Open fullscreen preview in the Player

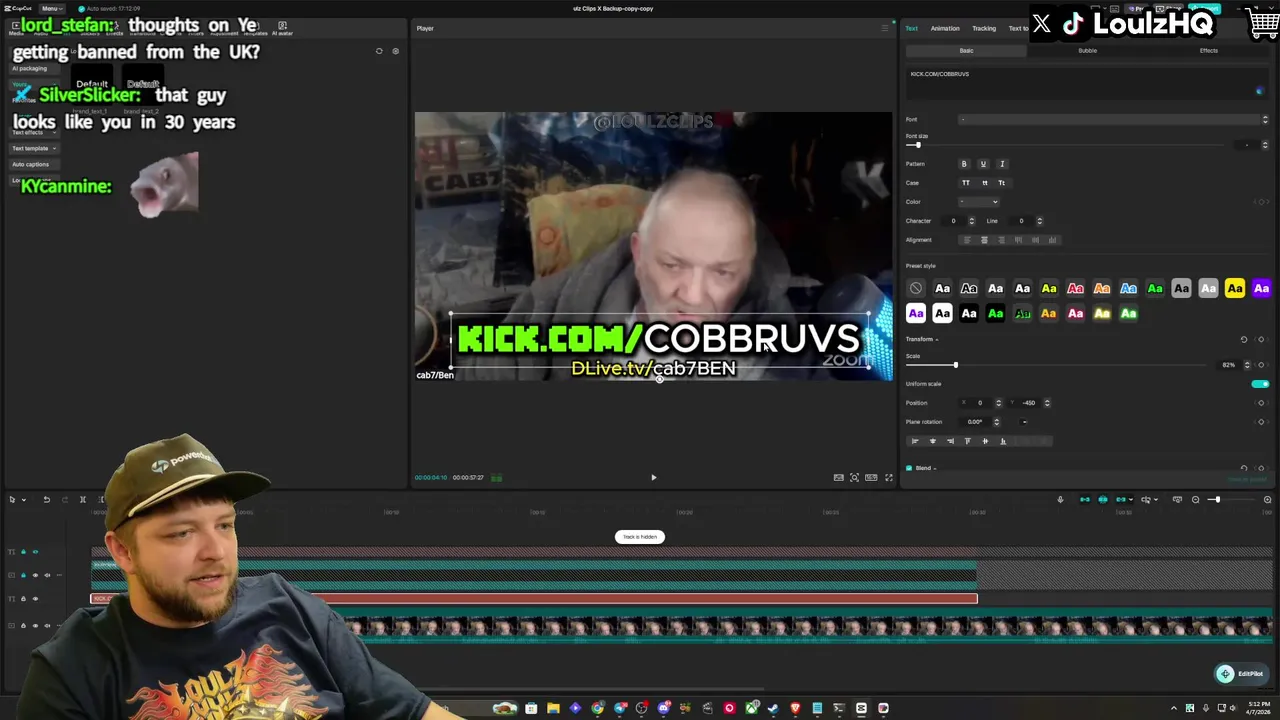[889, 478]
